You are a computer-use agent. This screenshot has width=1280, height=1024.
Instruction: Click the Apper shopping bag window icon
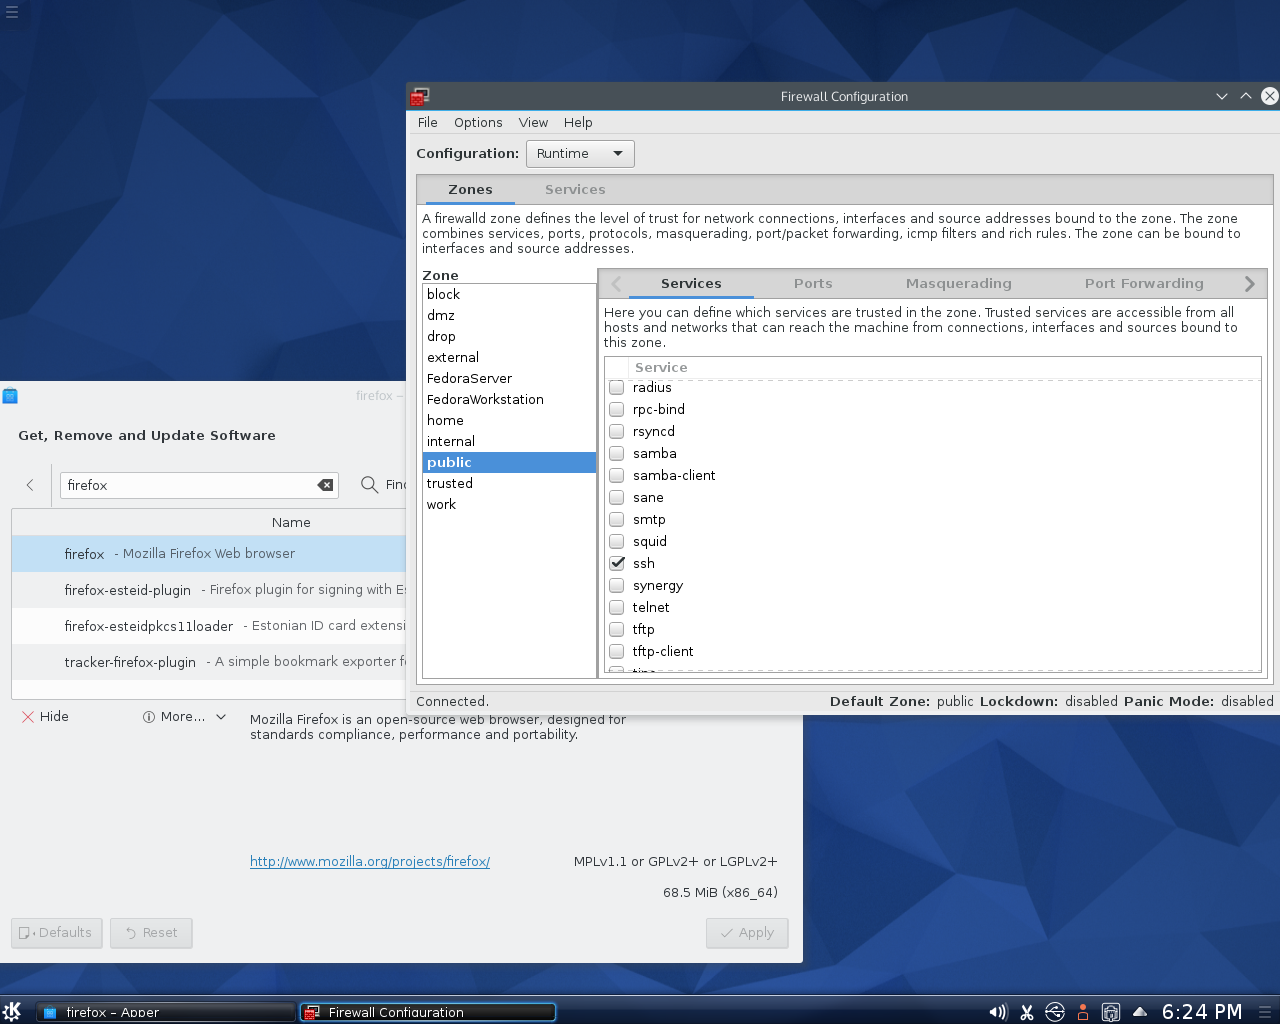[x=10, y=396]
